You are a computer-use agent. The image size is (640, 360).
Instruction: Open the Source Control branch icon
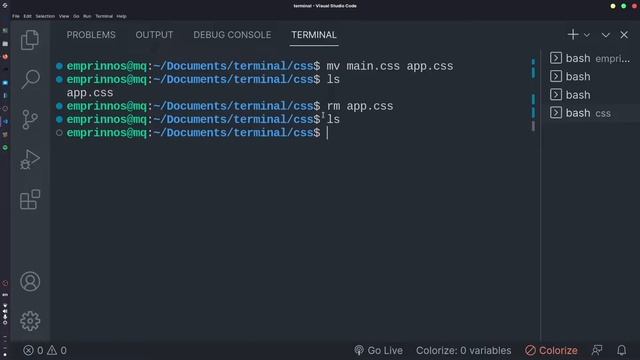(30, 119)
